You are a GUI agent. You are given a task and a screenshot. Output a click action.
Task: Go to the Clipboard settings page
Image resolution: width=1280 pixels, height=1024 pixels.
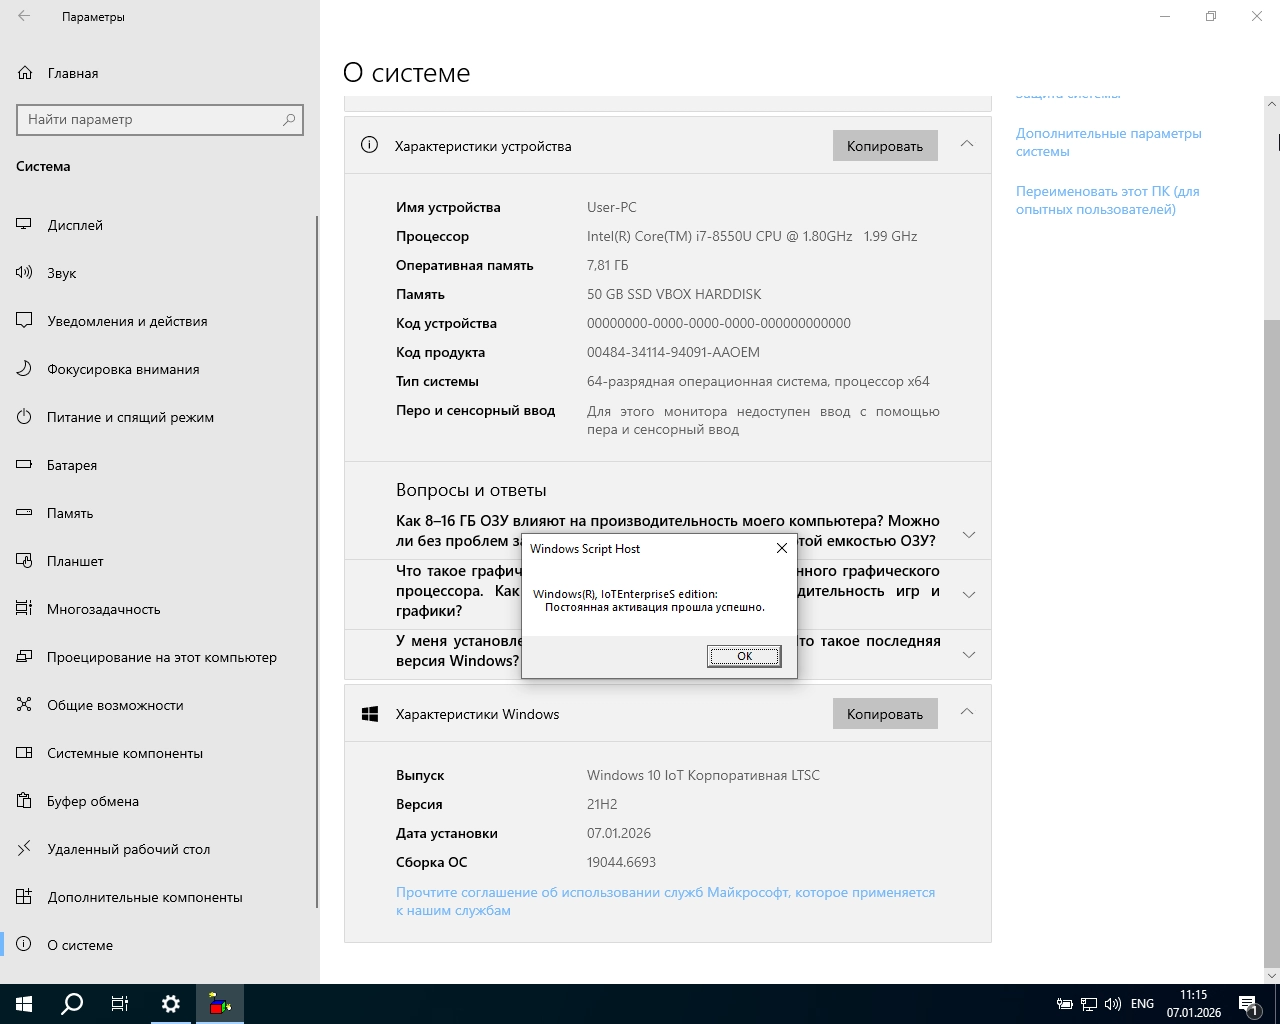point(93,801)
